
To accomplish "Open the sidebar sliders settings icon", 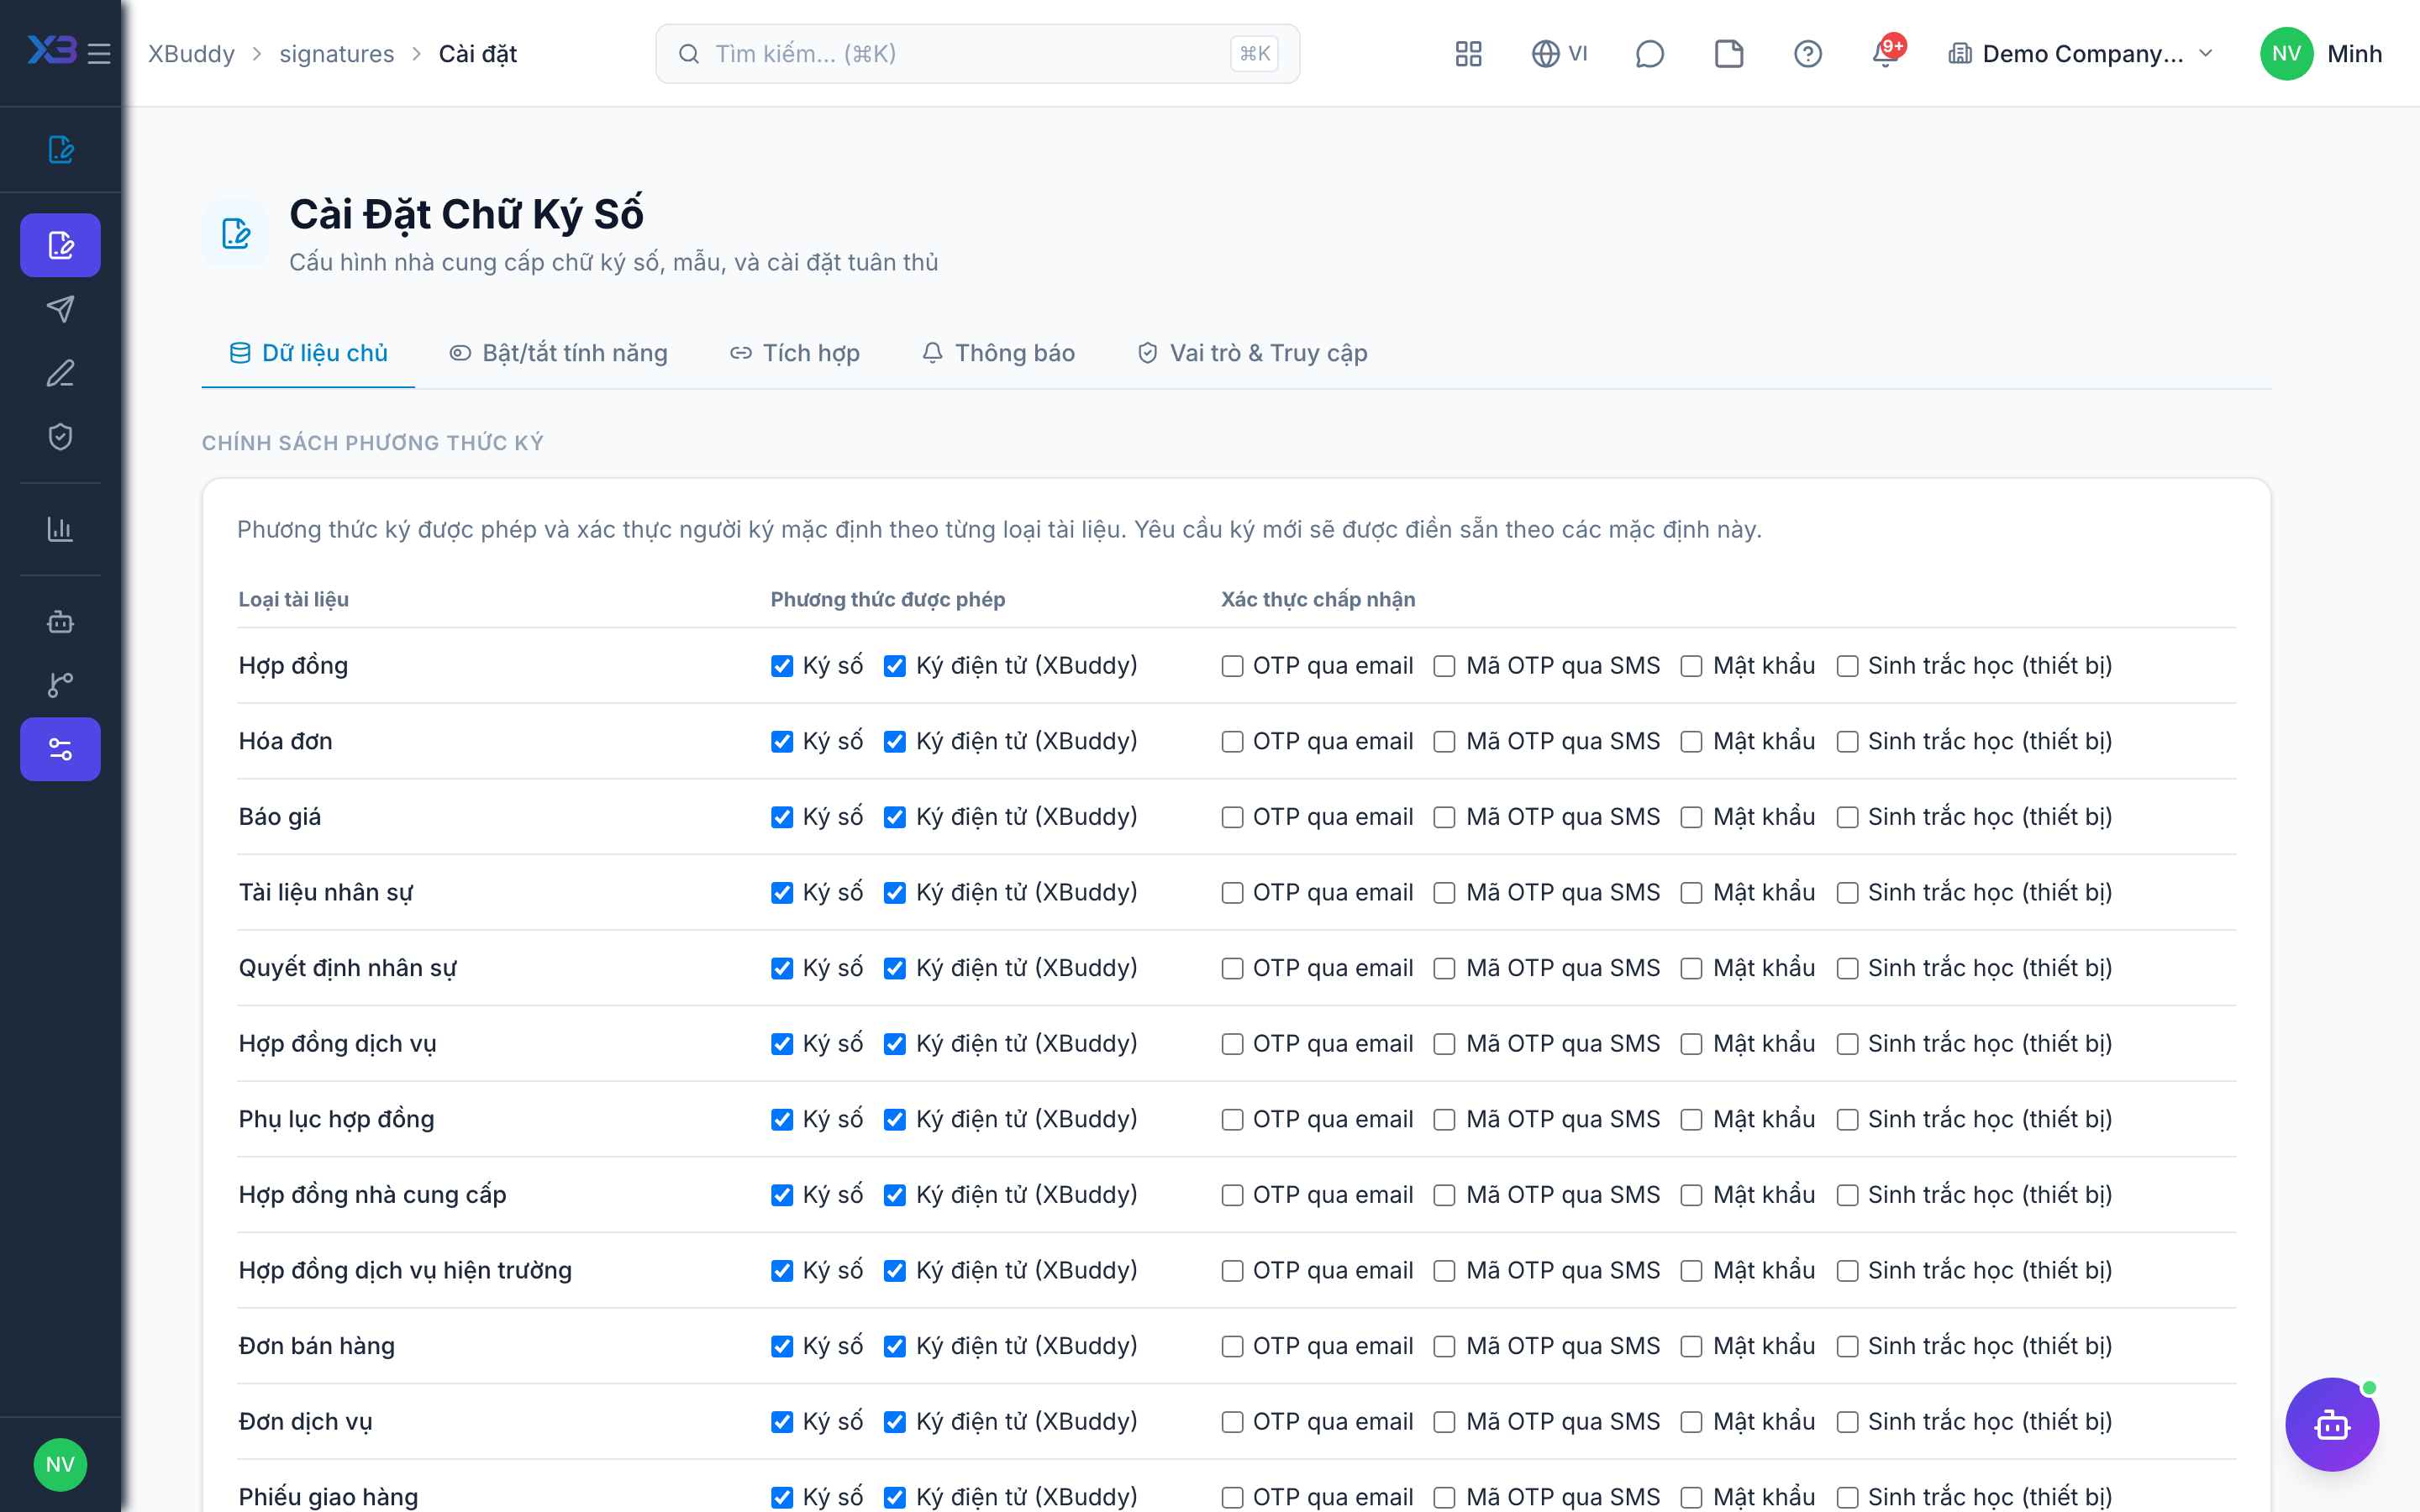I will [60, 749].
